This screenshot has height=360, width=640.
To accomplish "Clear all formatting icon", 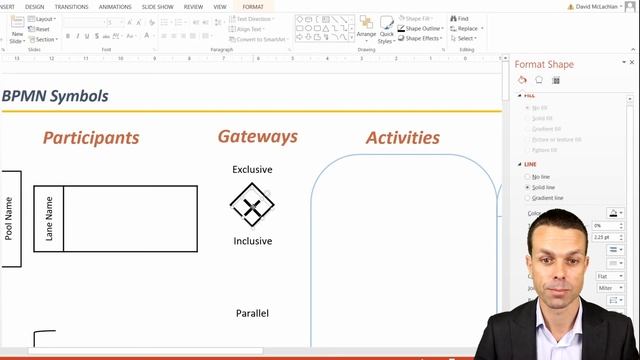I will tap(151, 23).
